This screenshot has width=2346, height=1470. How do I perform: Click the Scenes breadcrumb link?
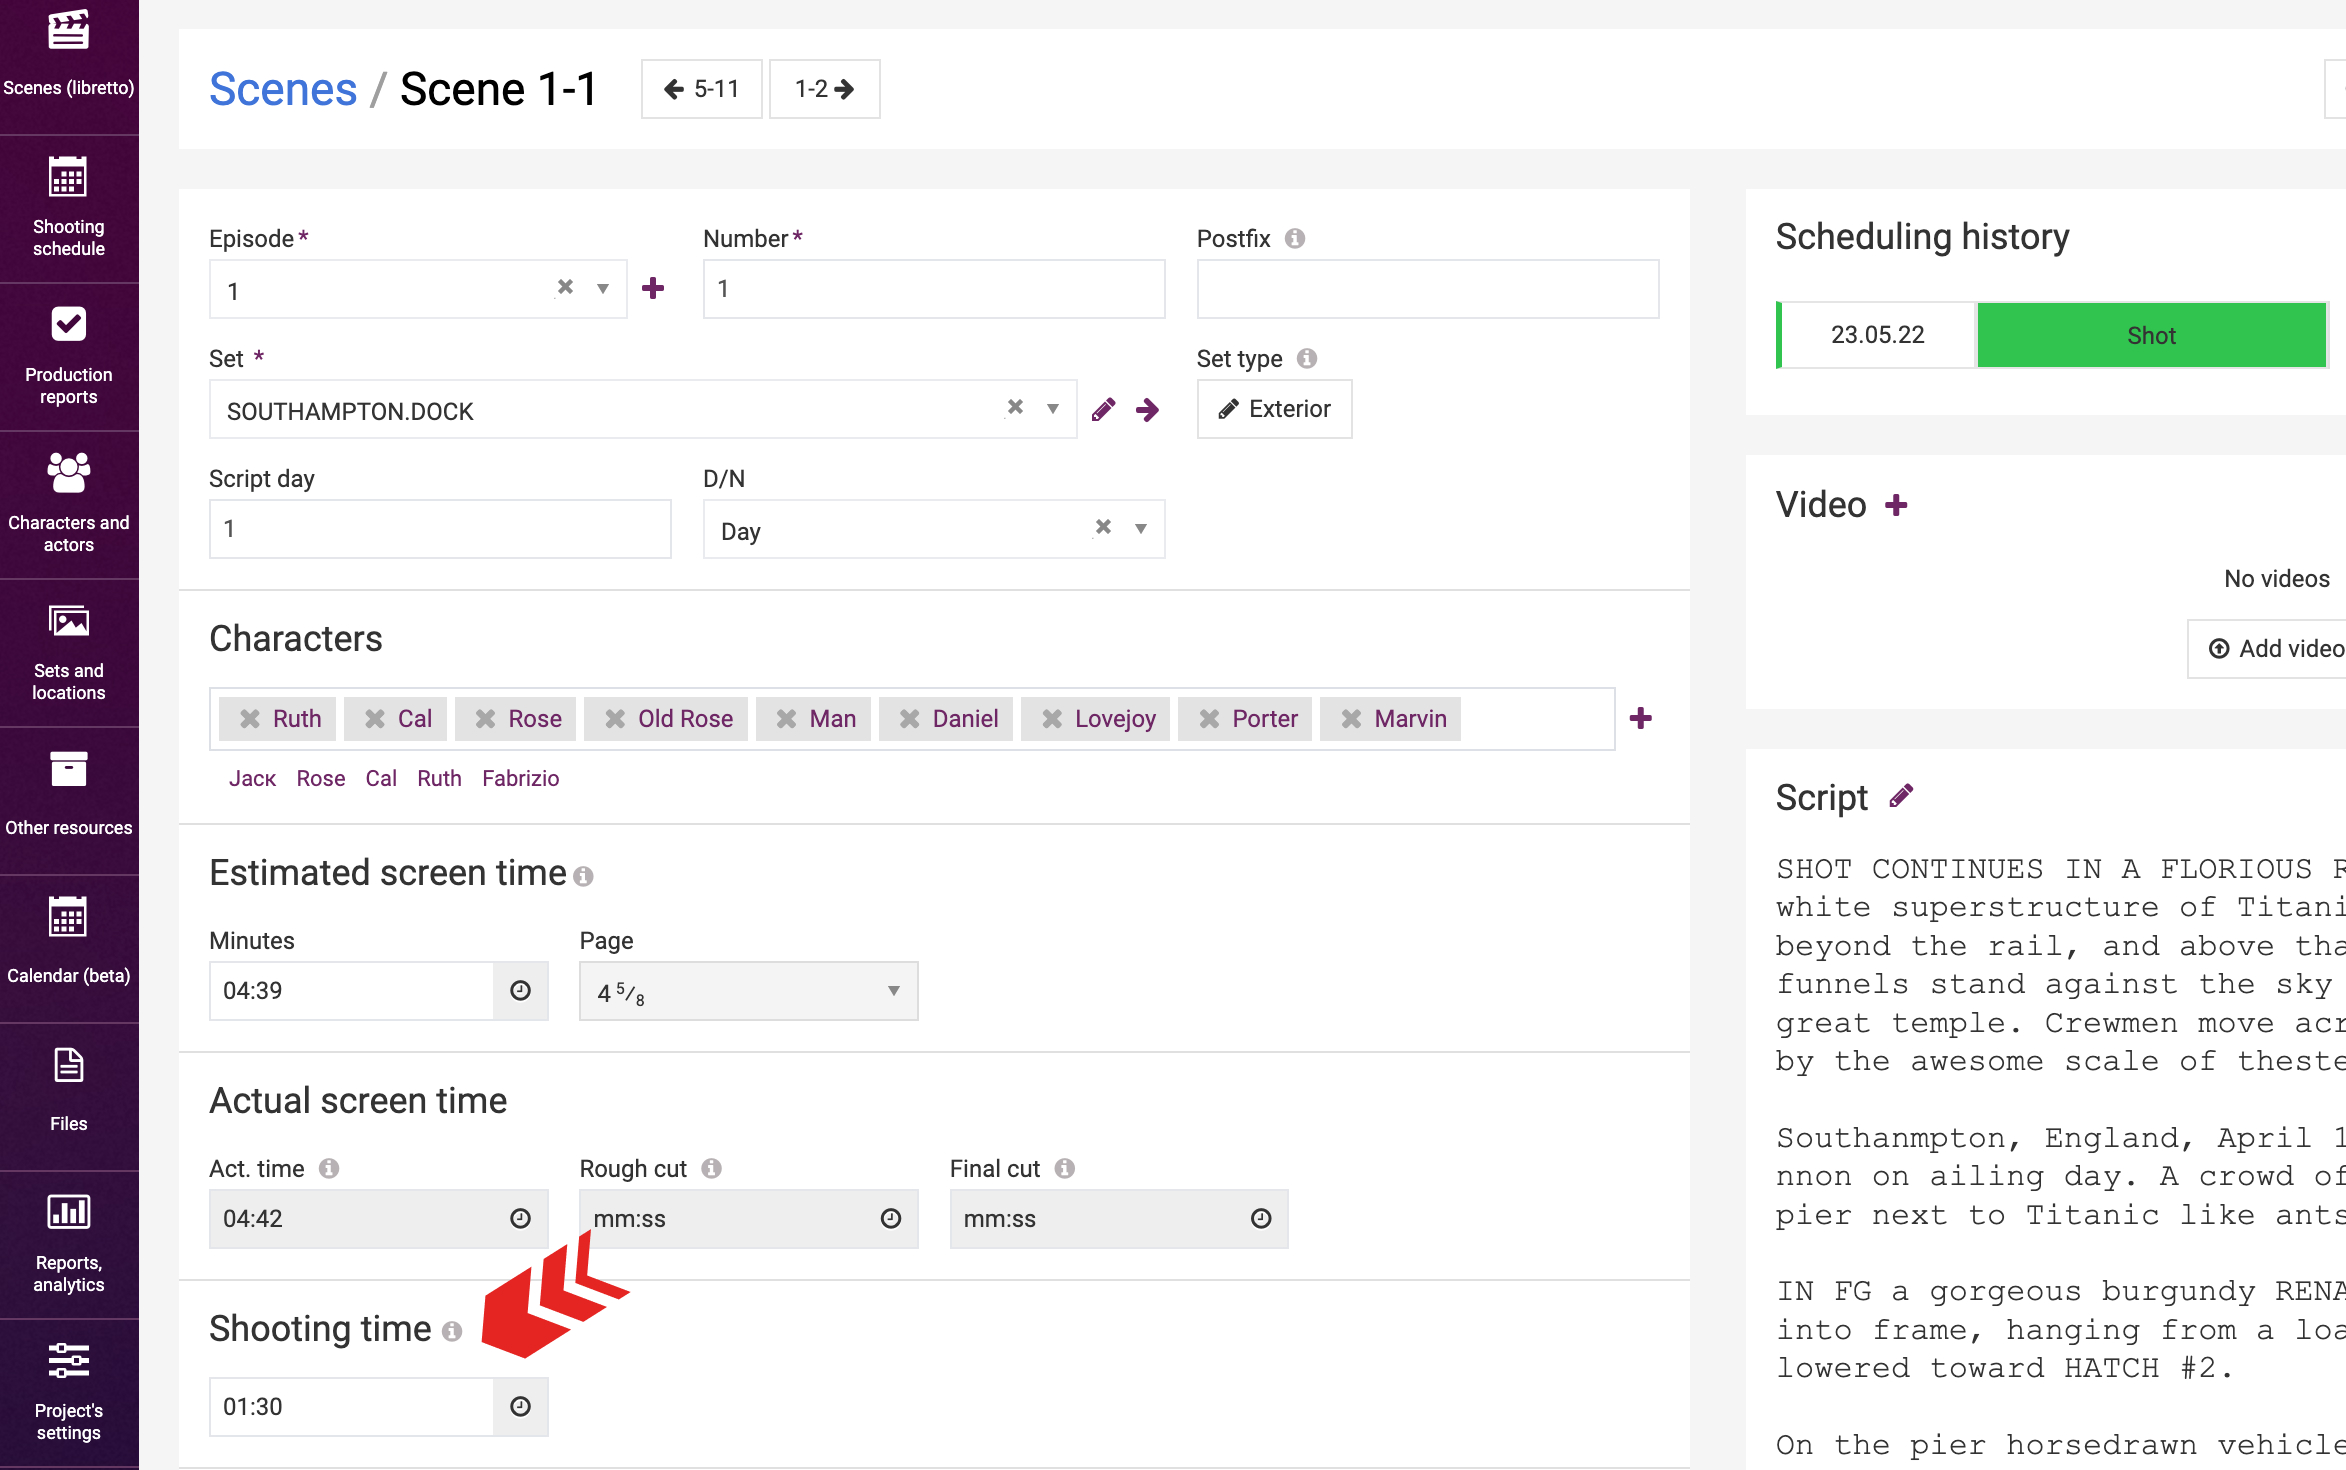click(x=283, y=89)
